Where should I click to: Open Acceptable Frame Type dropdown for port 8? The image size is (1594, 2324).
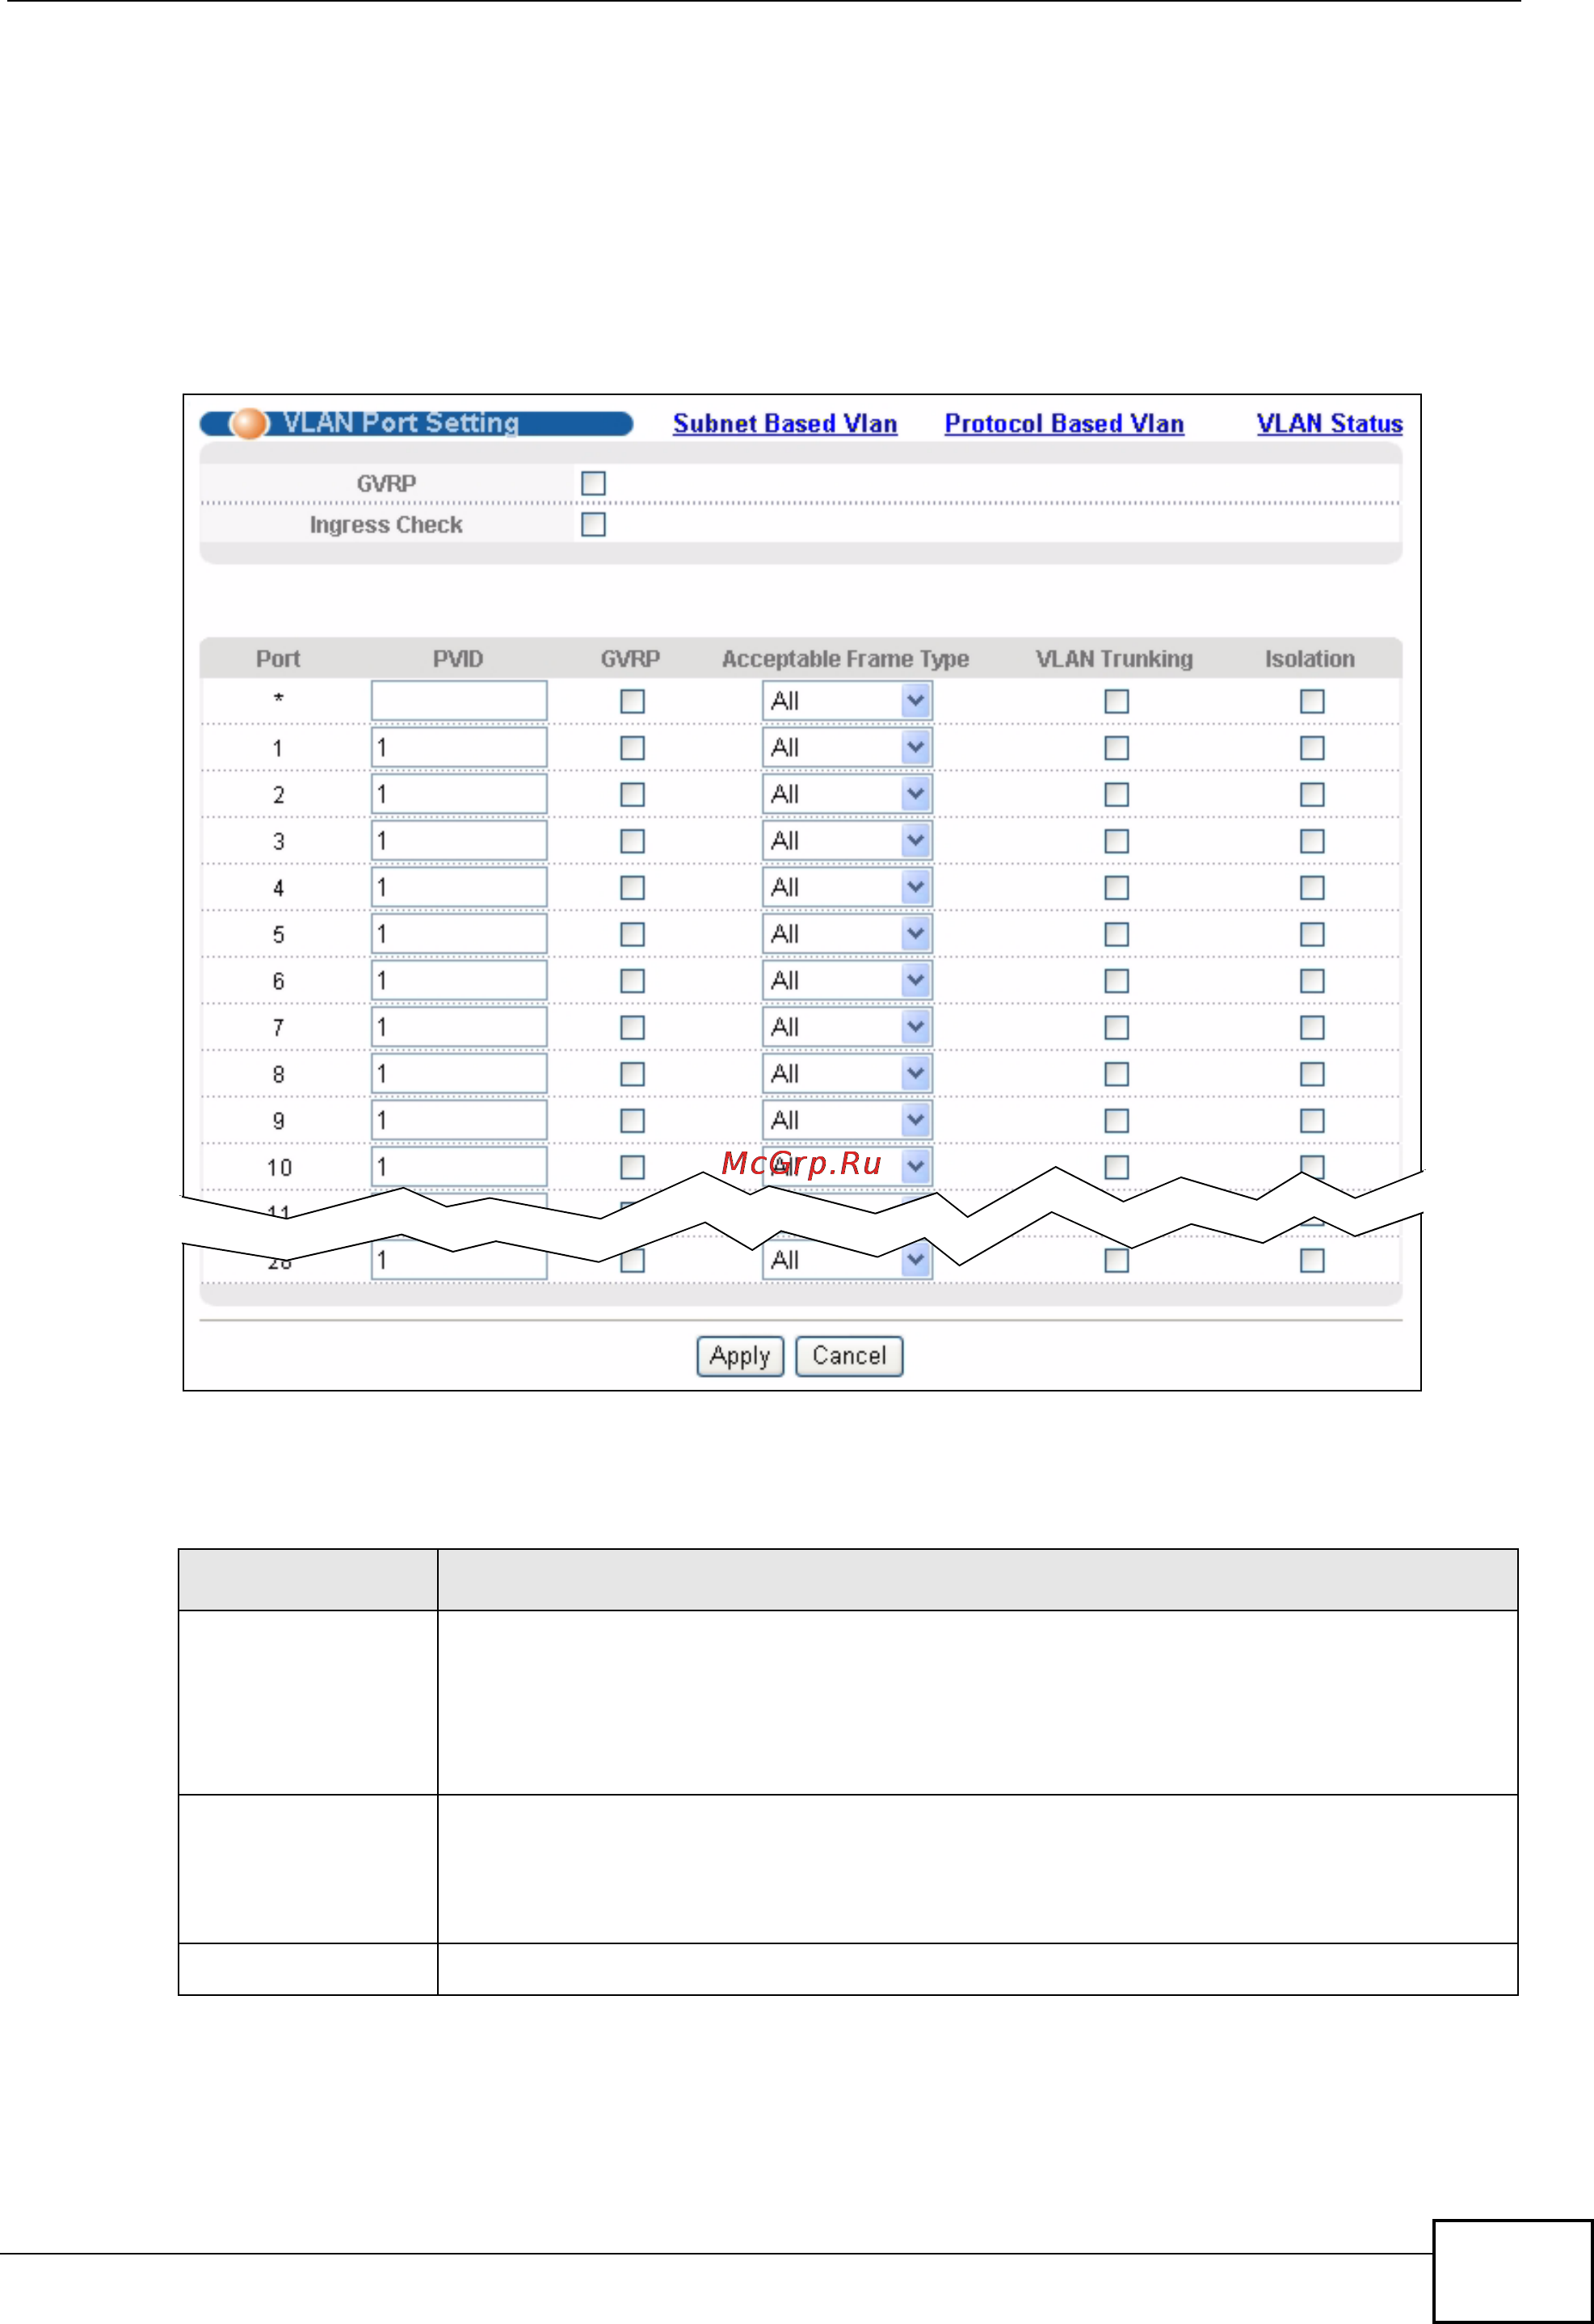(847, 1074)
